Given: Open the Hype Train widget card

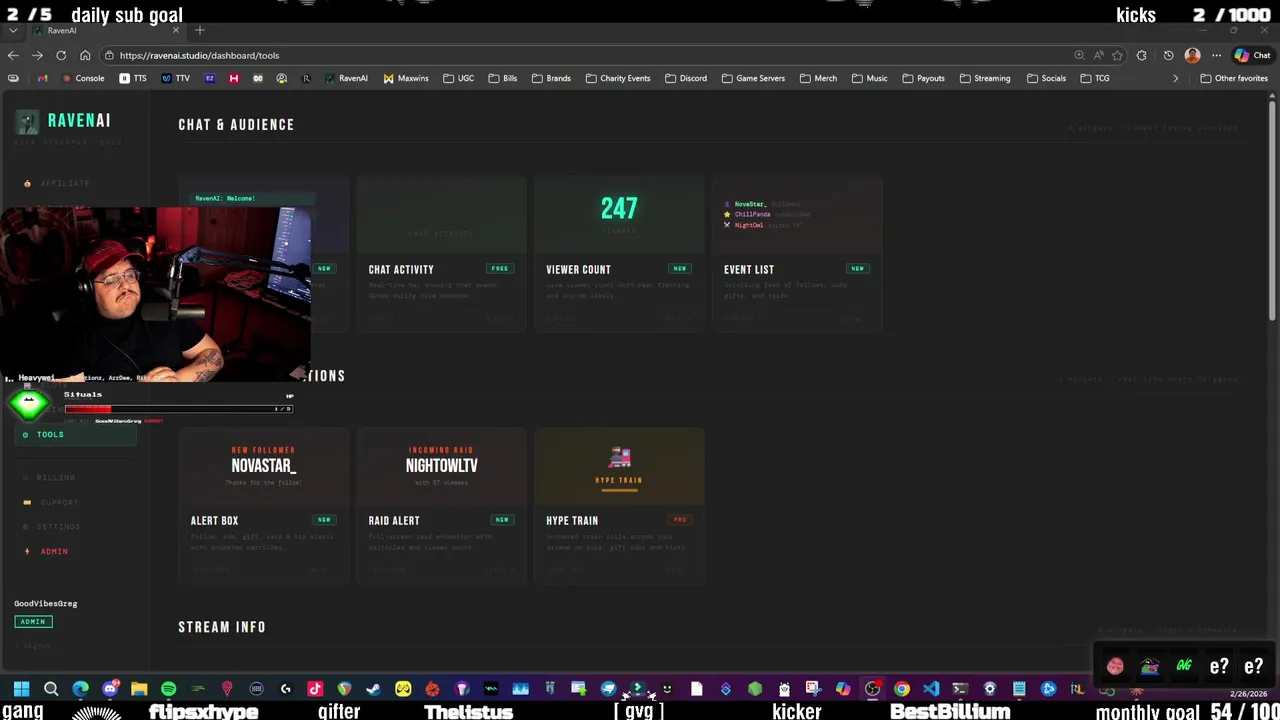Looking at the screenshot, I should 619,505.
